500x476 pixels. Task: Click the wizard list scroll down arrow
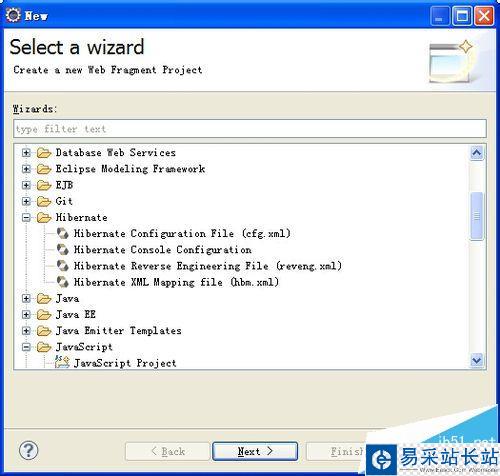(x=477, y=360)
